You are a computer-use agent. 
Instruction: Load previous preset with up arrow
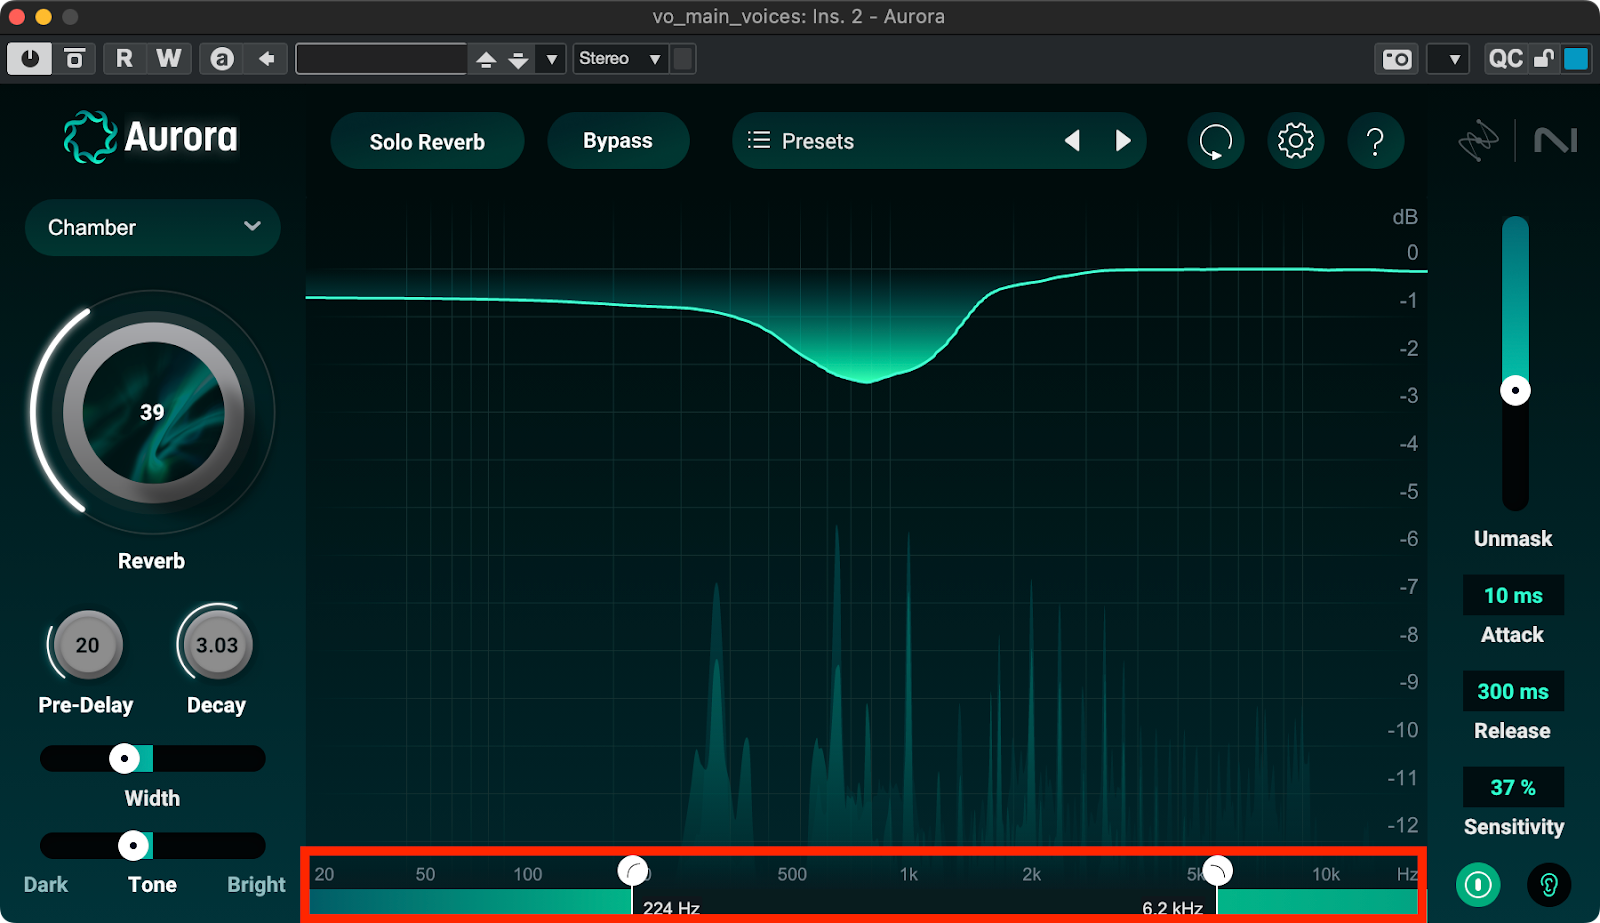(486, 59)
